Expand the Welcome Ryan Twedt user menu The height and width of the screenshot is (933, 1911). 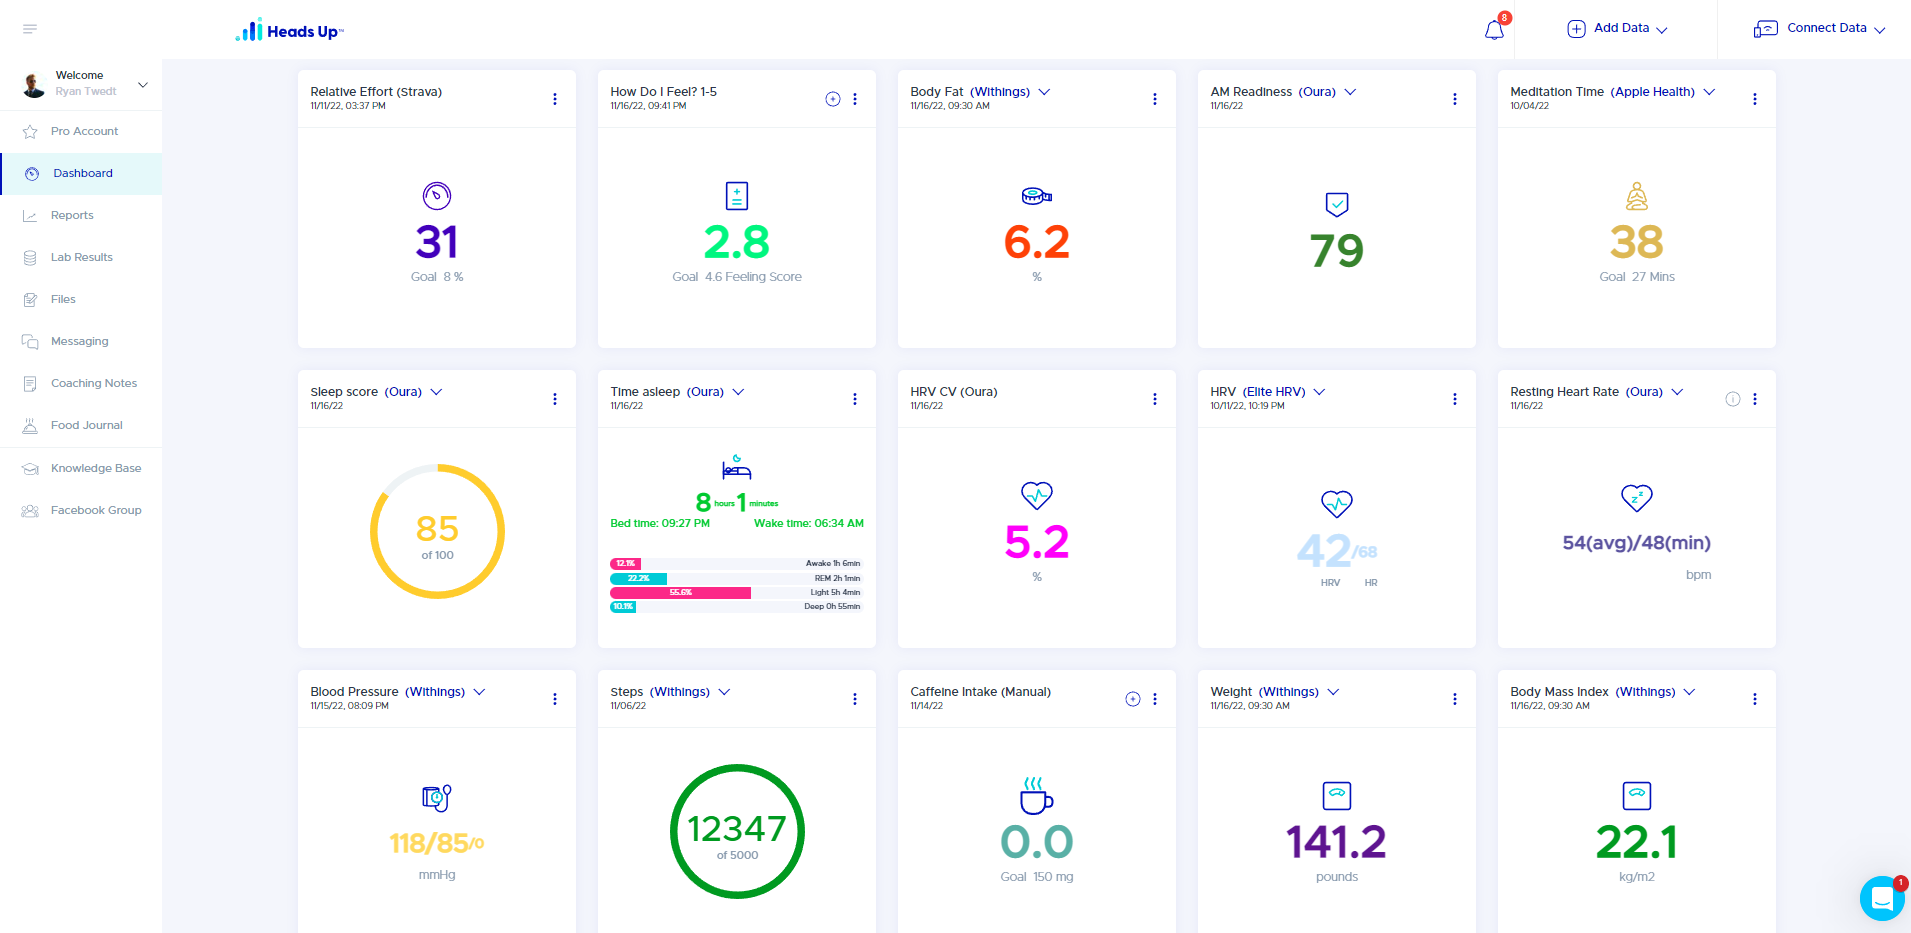tap(143, 85)
